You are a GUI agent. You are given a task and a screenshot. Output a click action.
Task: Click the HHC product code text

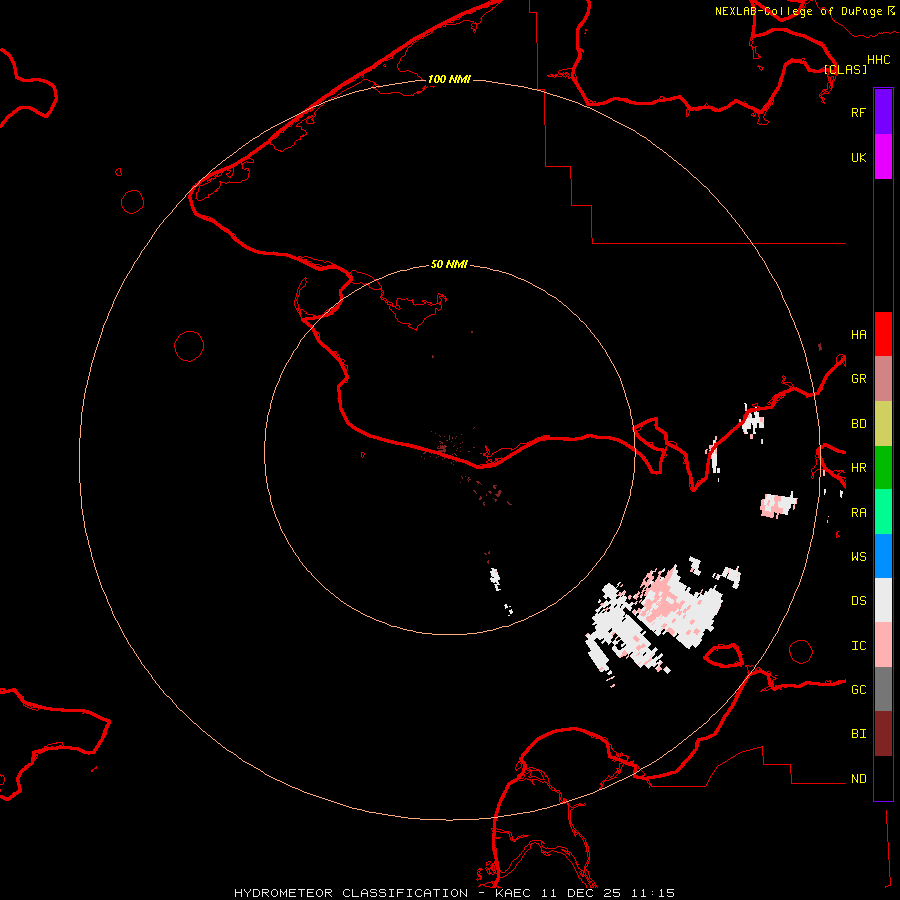coord(878,60)
